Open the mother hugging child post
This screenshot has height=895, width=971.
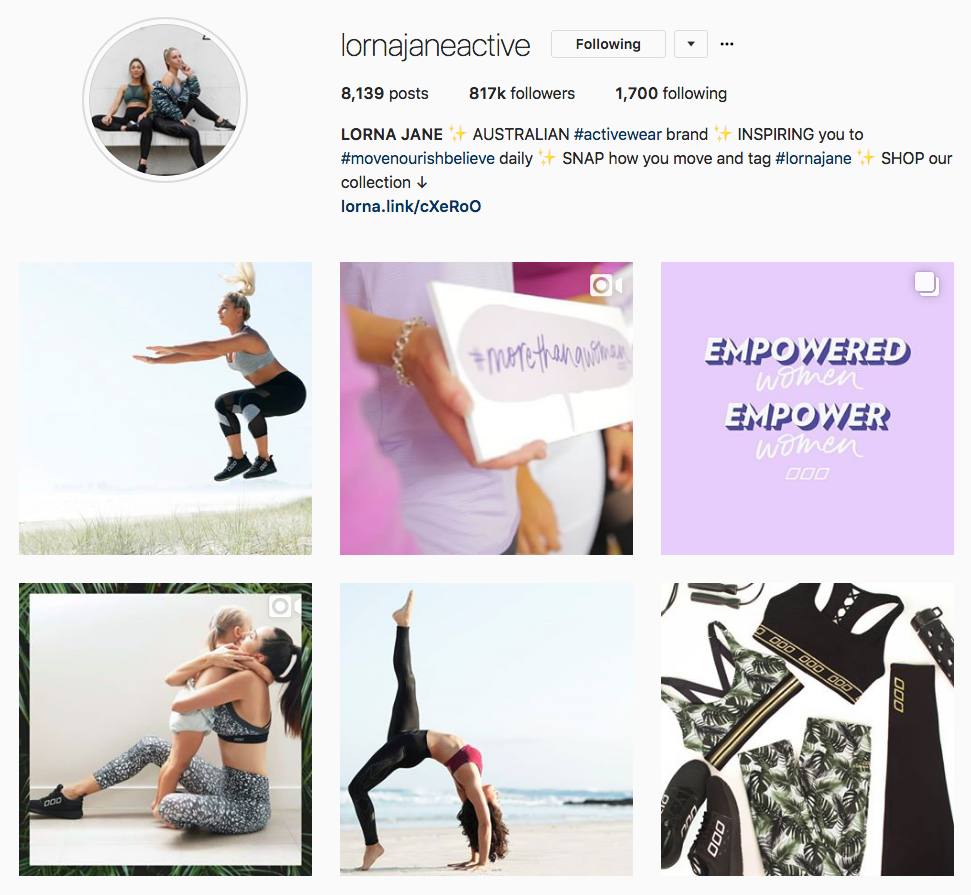pyautogui.click(x=165, y=729)
